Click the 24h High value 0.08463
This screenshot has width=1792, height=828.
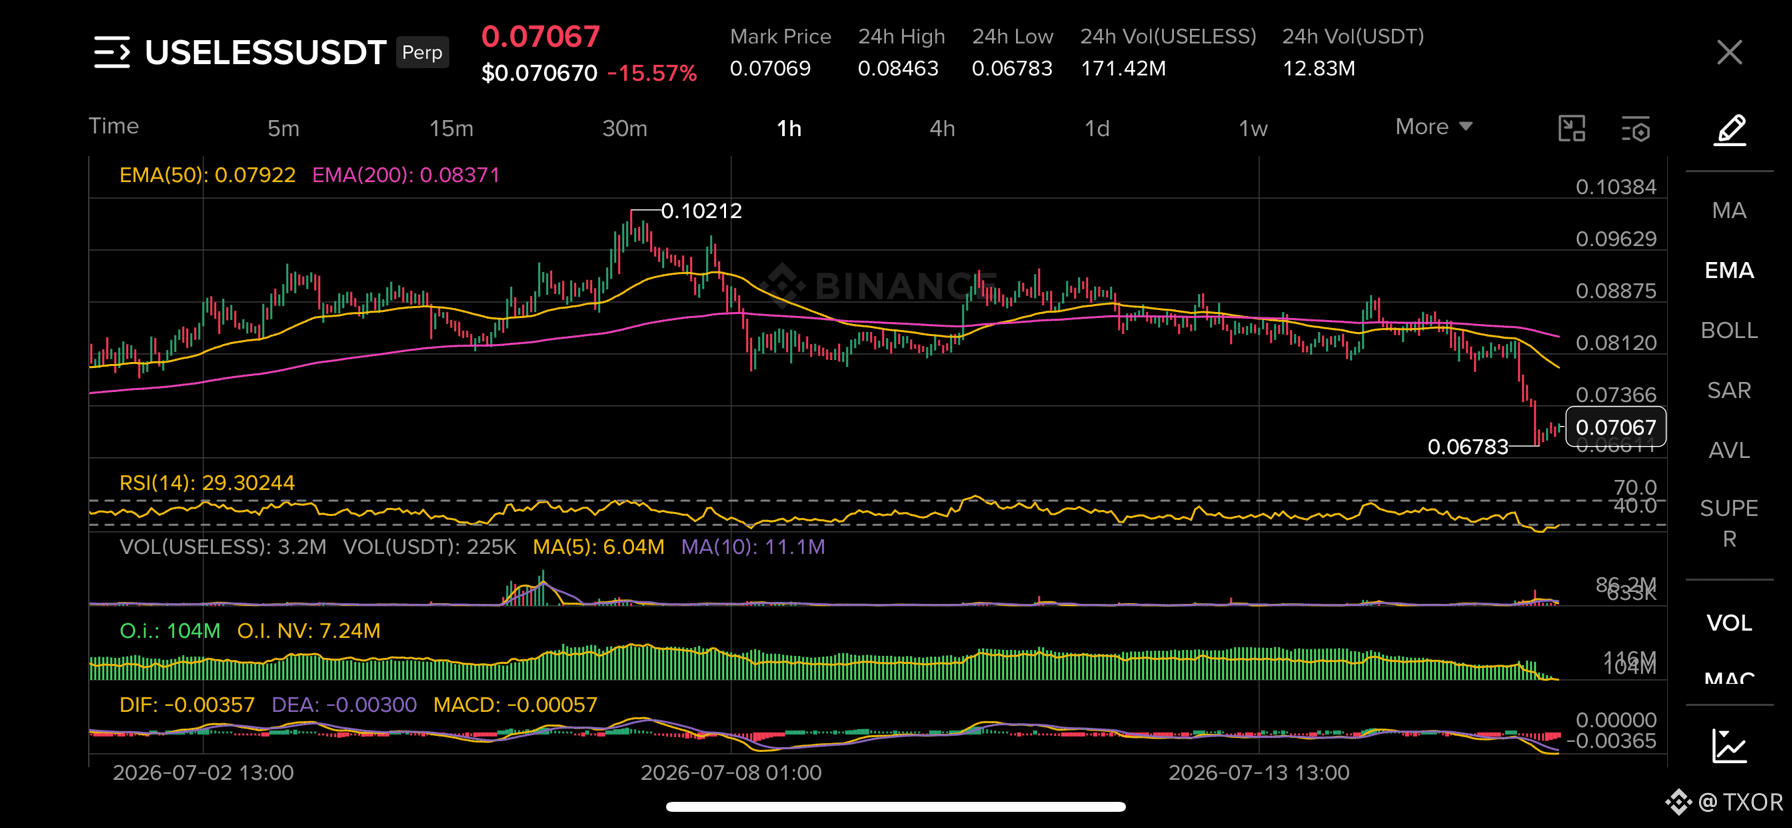coord(898,68)
